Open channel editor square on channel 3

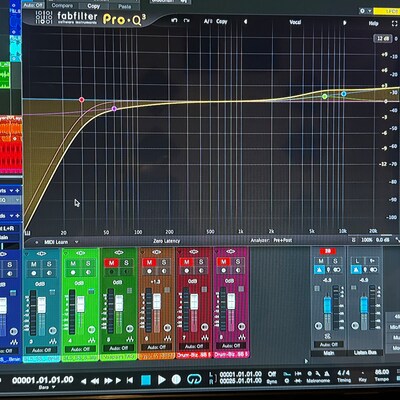(52, 292)
